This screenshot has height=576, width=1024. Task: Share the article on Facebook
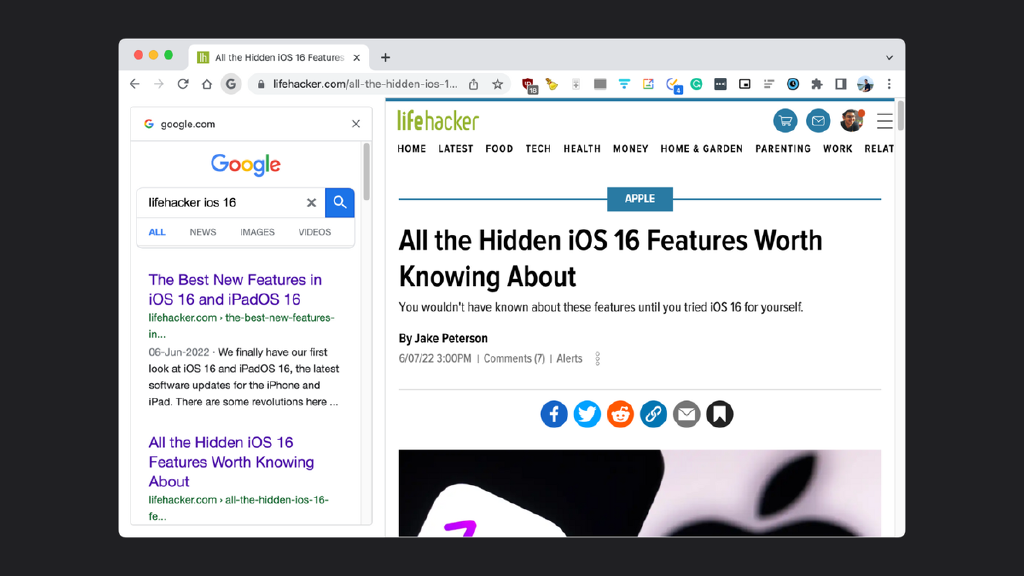[x=554, y=414]
